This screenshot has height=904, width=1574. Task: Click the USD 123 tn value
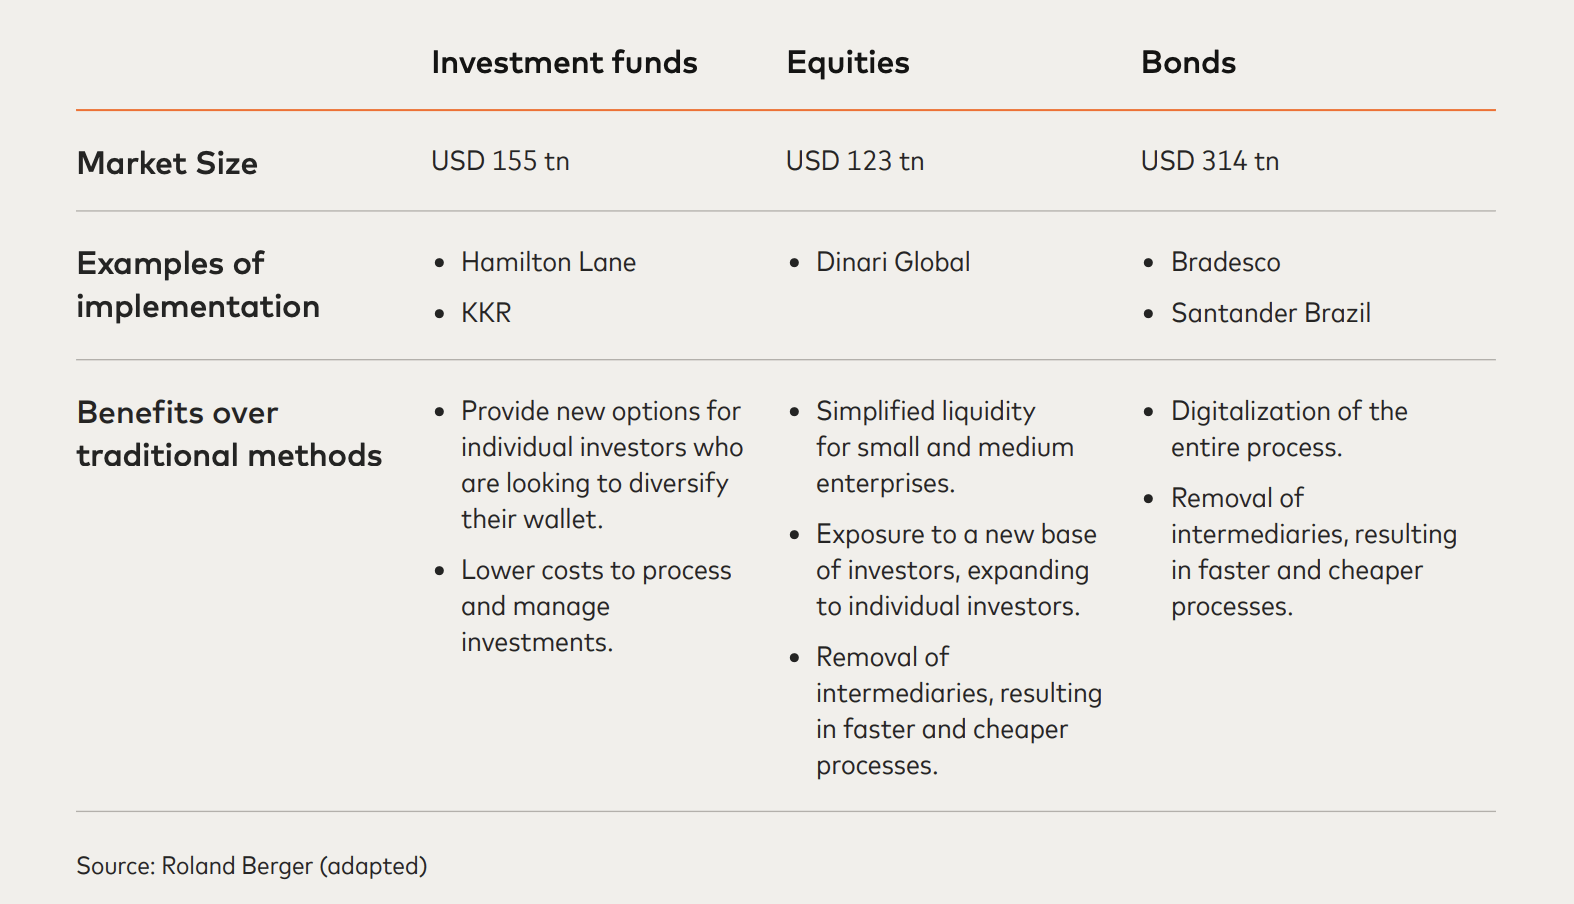point(855,161)
